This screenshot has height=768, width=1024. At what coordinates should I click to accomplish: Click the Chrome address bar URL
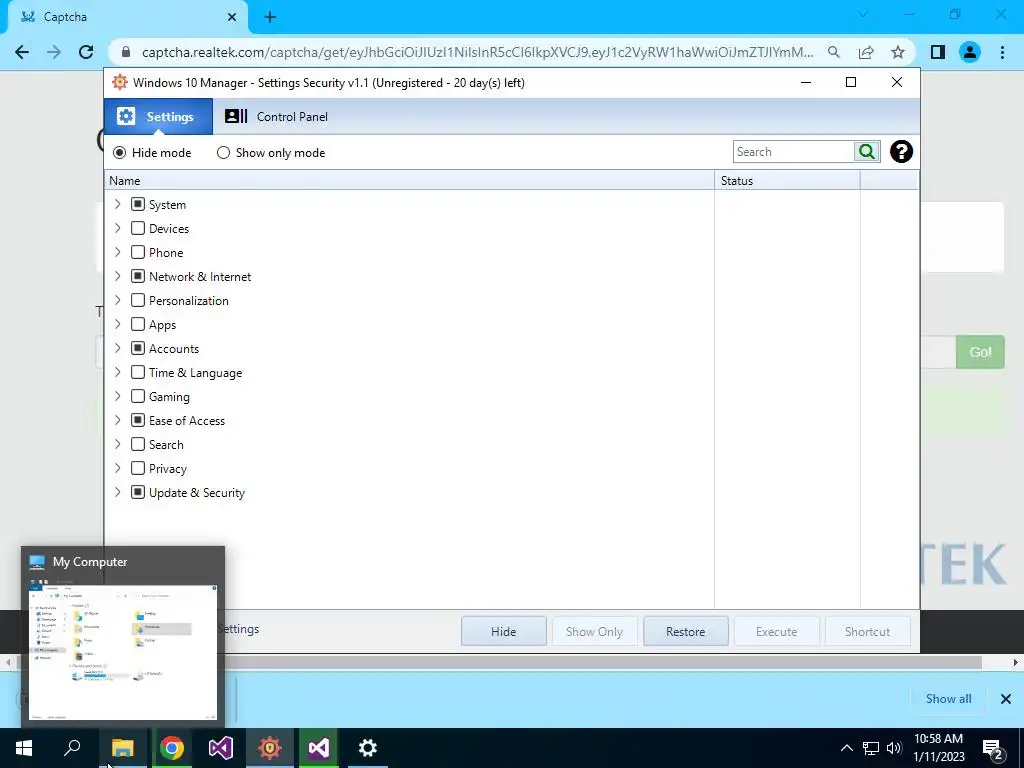coord(477,52)
